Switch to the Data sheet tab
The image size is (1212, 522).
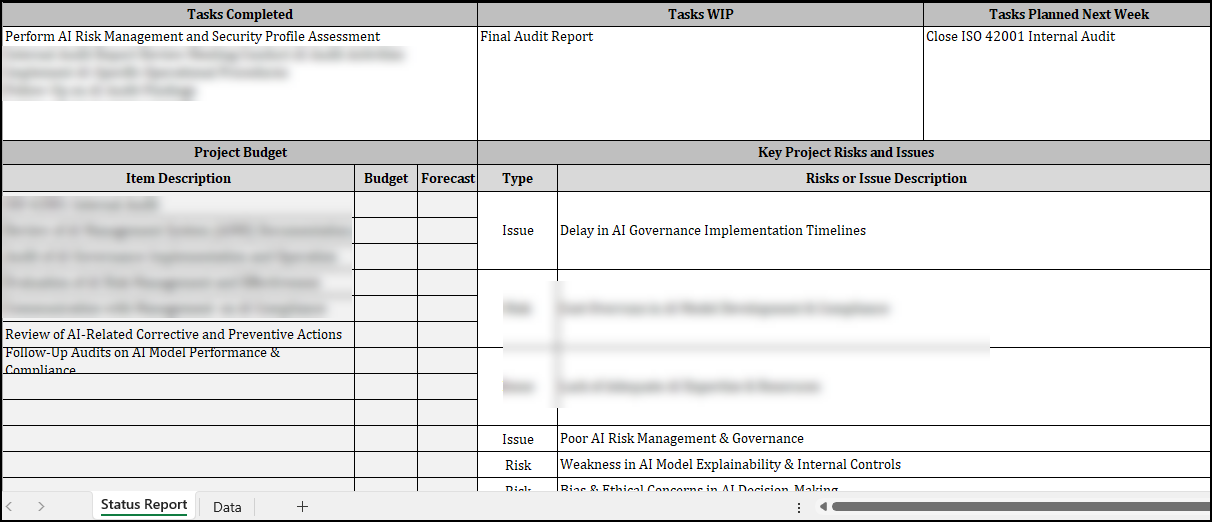coord(227,507)
